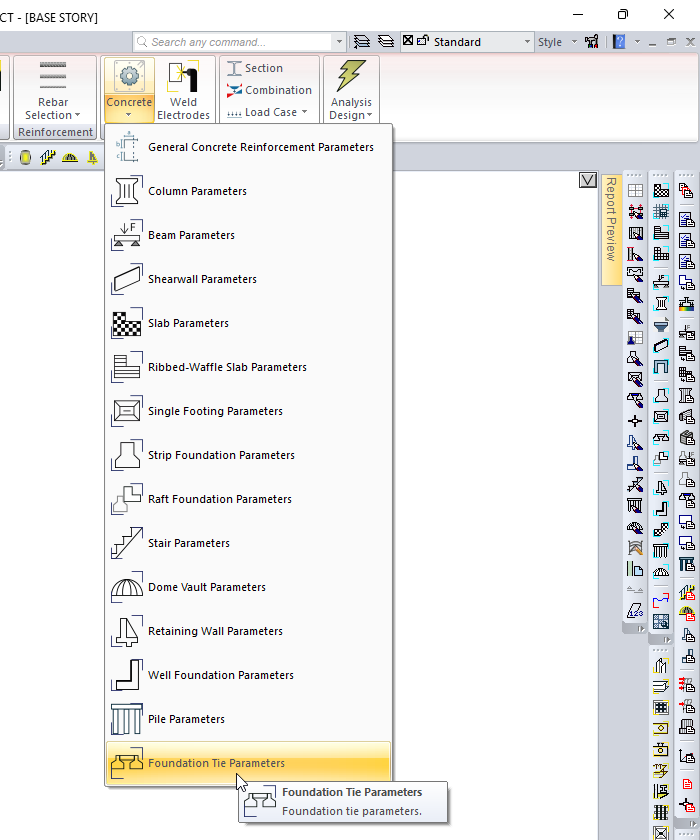Click the Combination button in ribbon
Viewport: 700px width, 840px height.
tap(269, 90)
